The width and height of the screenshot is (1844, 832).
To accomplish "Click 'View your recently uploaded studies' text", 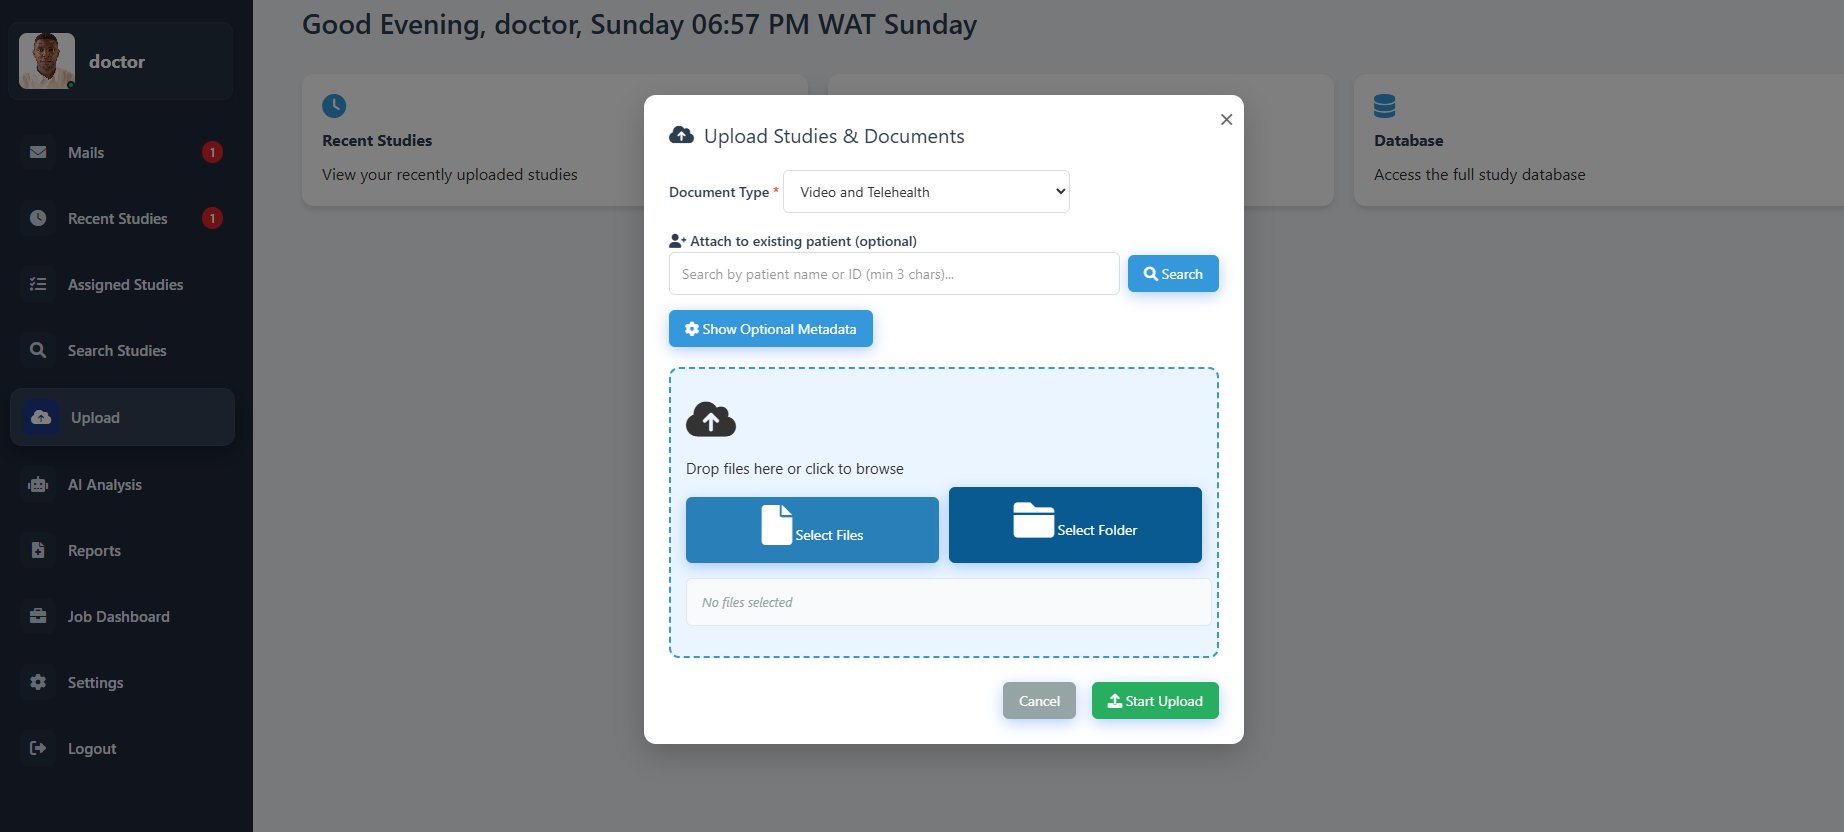I will pos(450,175).
